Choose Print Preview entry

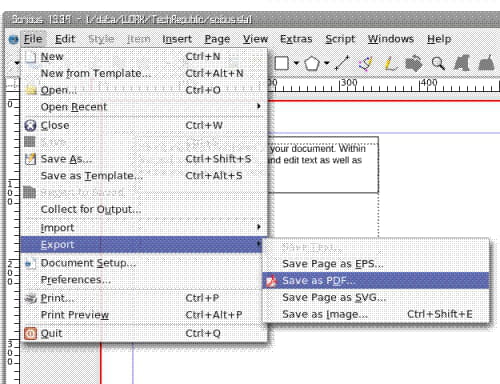[144, 315]
